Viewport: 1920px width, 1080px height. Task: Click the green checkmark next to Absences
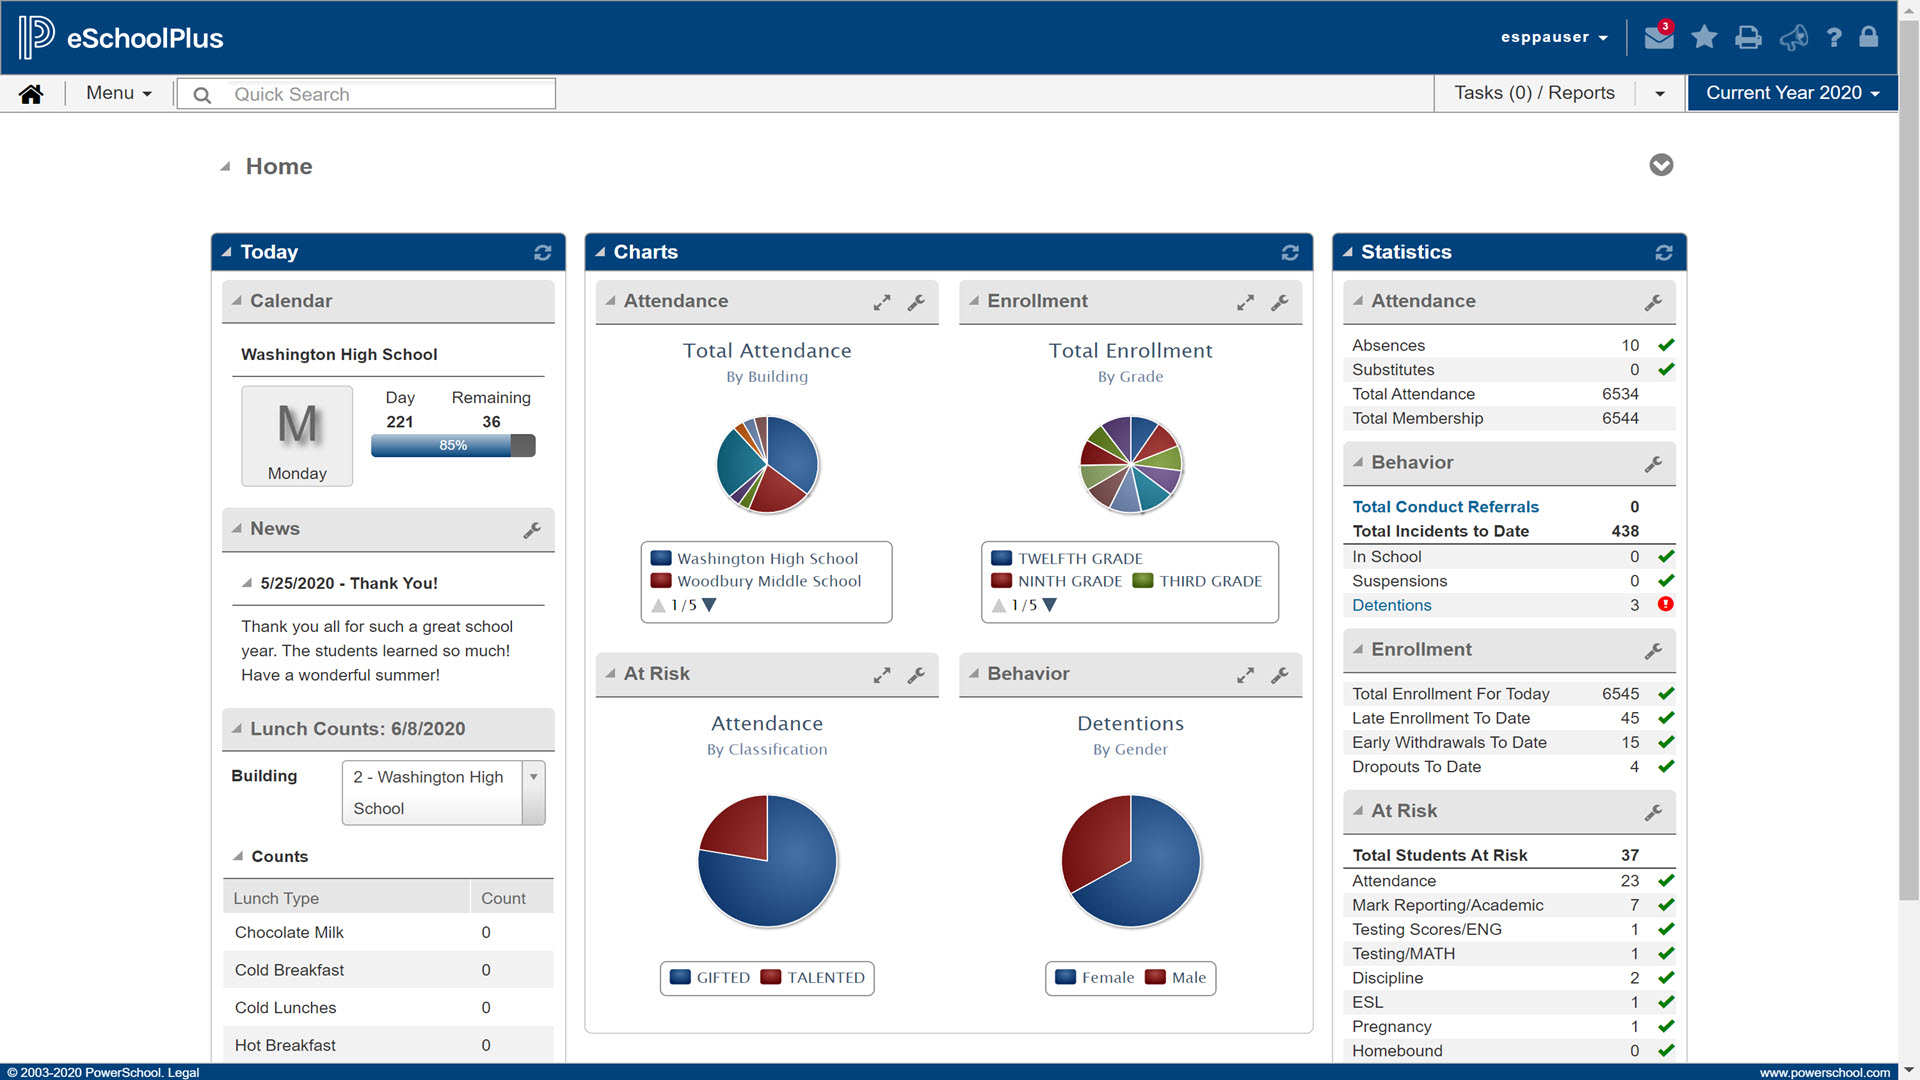click(x=1666, y=345)
